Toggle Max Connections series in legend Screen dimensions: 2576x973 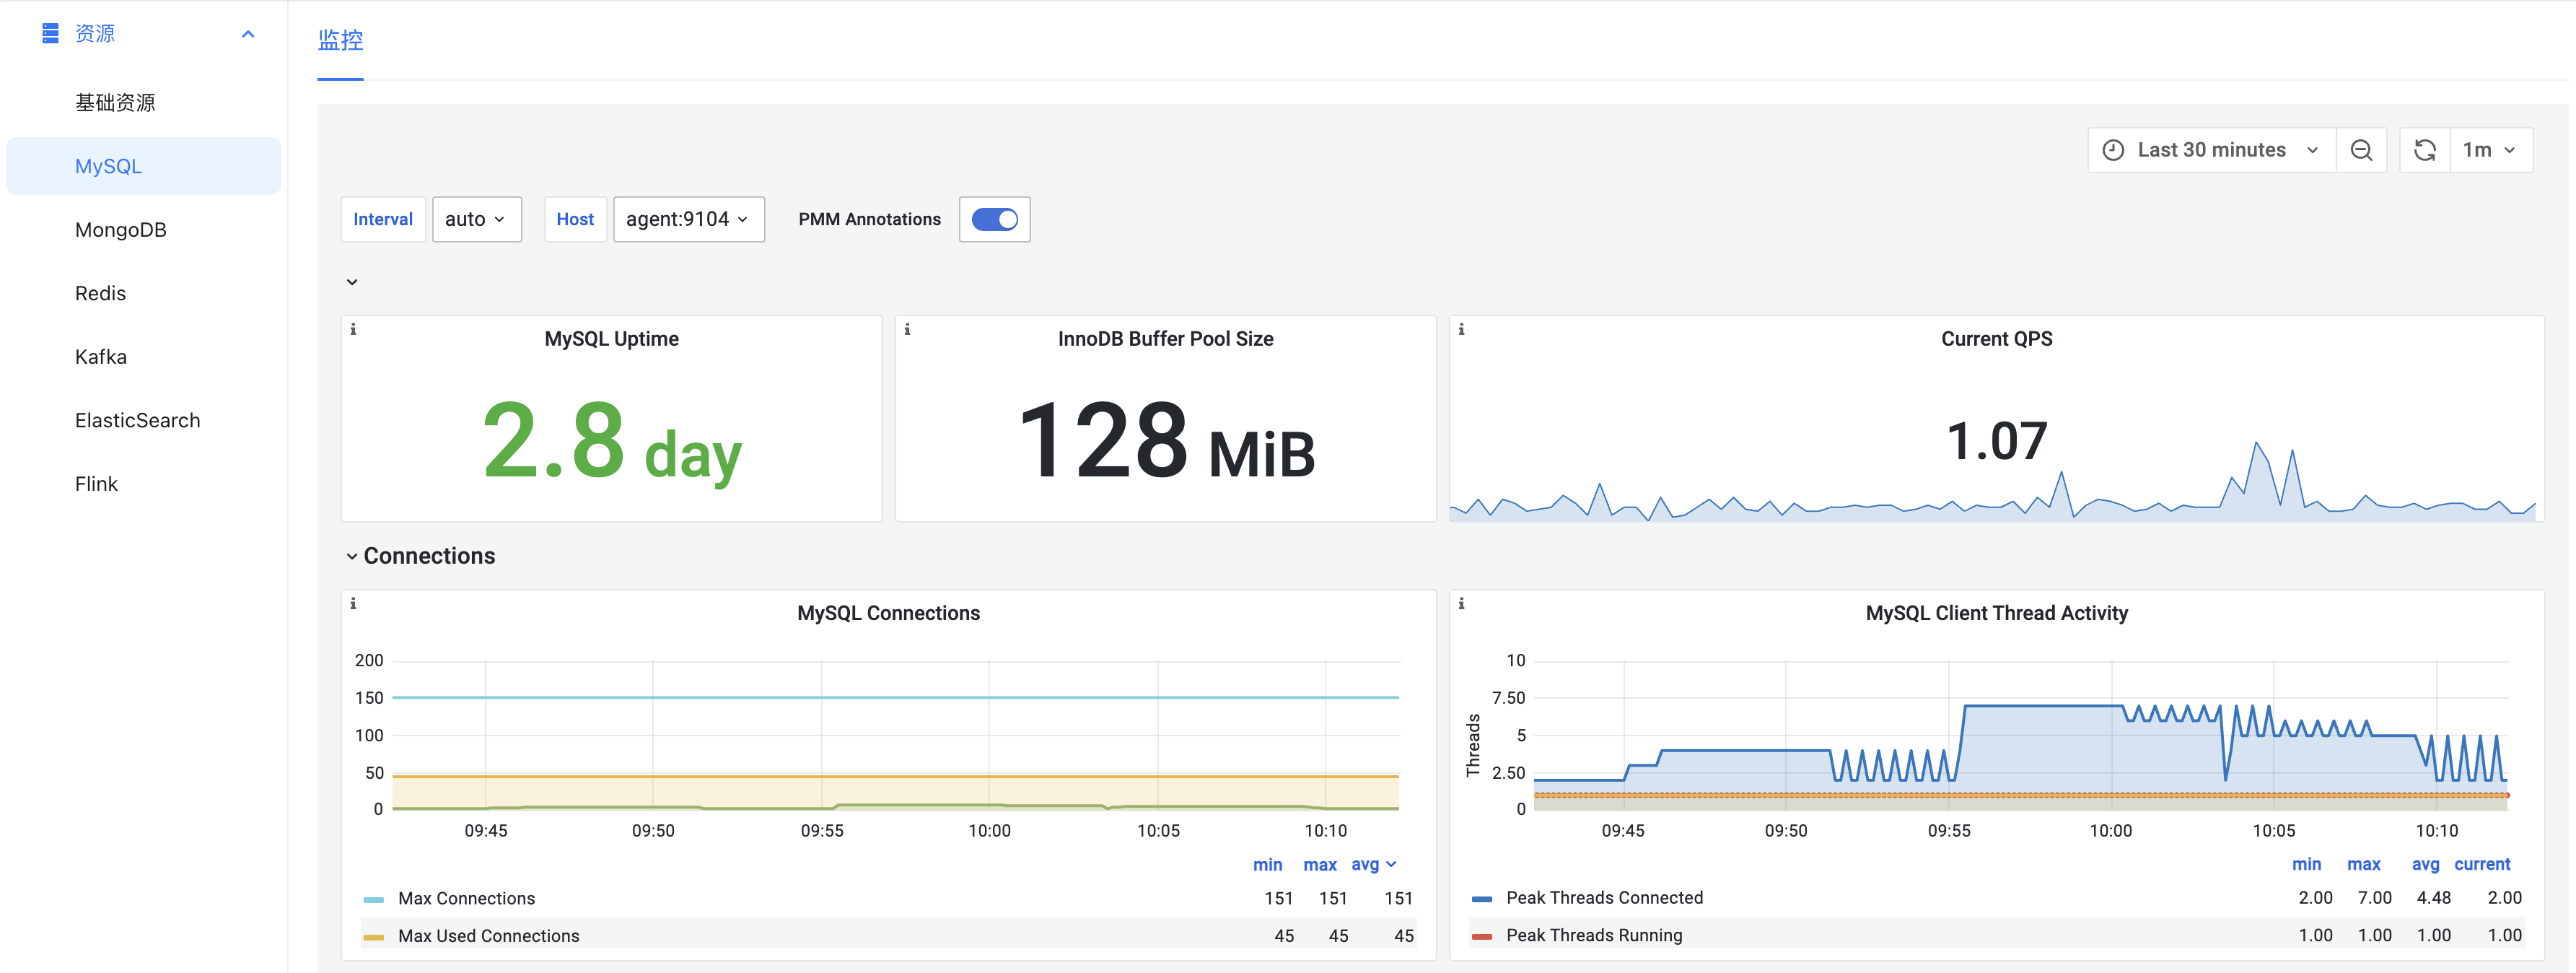pos(466,898)
